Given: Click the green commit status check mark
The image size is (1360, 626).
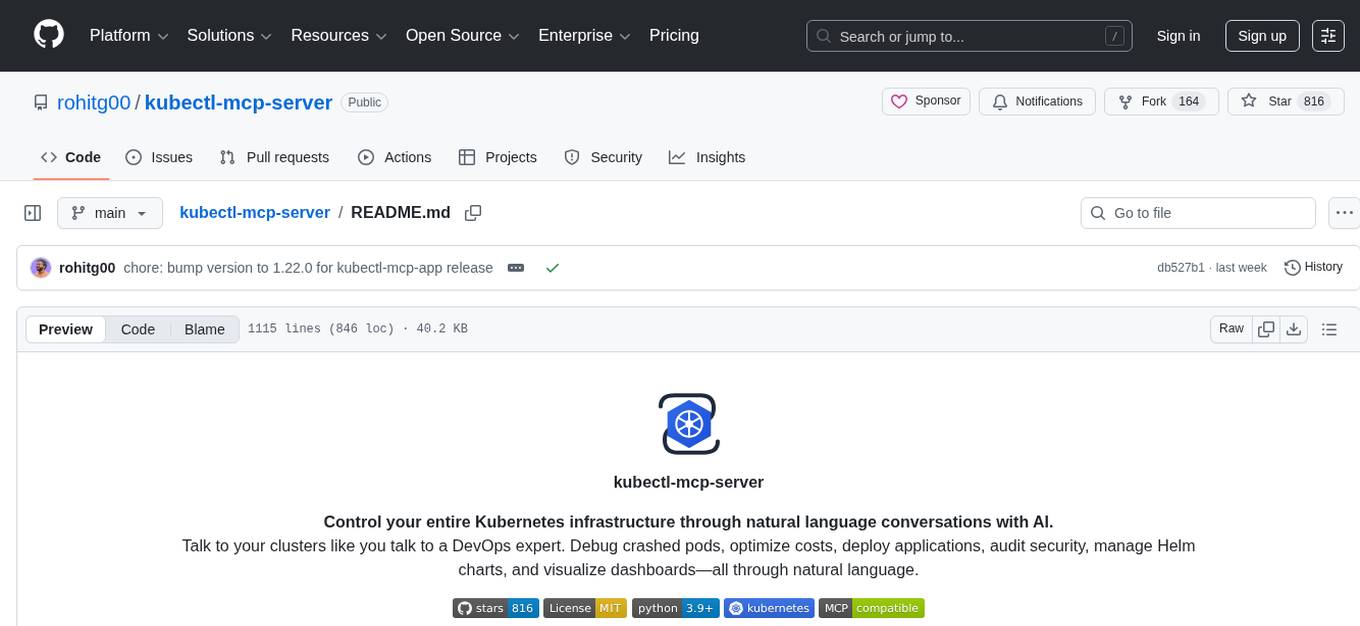Looking at the screenshot, I should click(552, 267).
